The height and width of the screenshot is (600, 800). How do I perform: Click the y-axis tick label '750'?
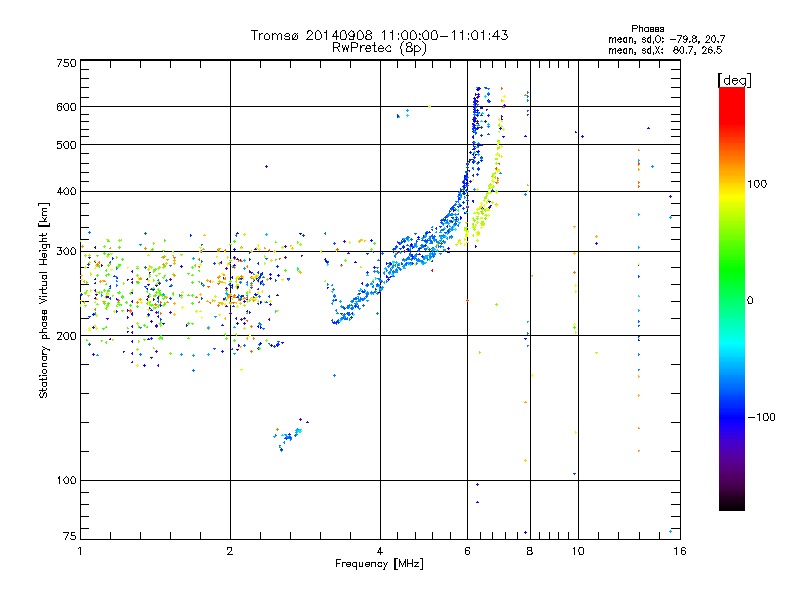(66, 63)
